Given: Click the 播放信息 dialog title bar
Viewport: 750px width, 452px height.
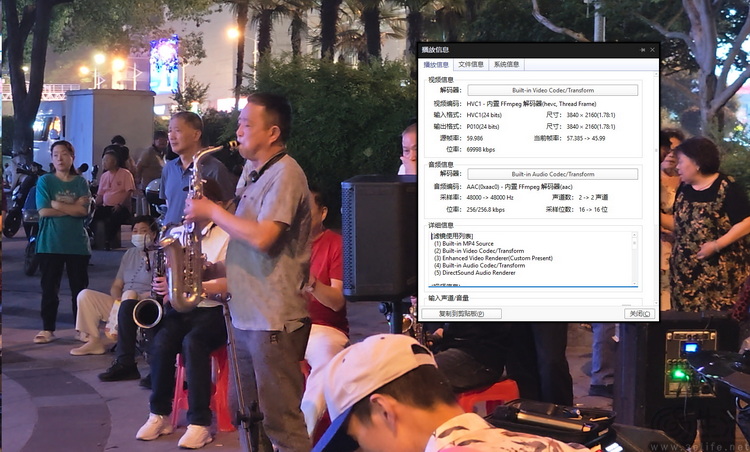Looking at the screenshot, I should pyautogui.click(x=530, y=49).
